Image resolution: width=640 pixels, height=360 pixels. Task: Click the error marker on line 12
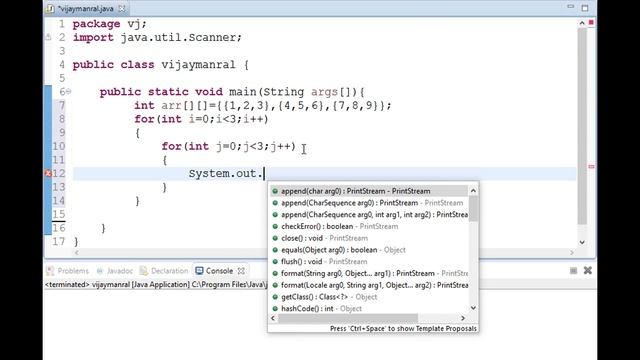pos(48,173)
